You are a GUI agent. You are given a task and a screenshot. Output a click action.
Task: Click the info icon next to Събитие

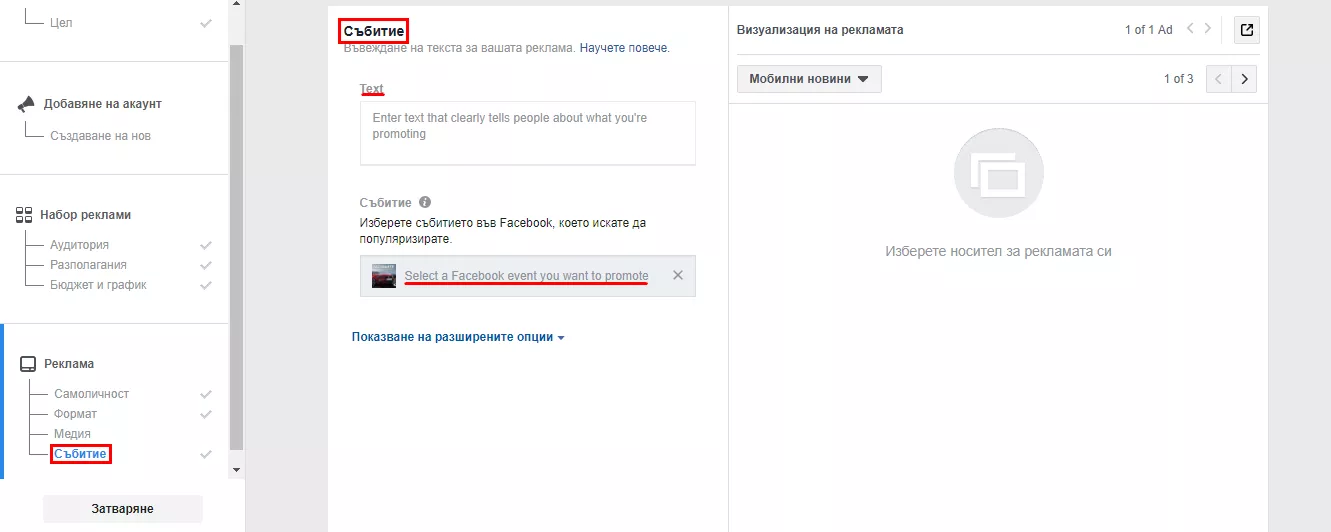click(425, 202)
